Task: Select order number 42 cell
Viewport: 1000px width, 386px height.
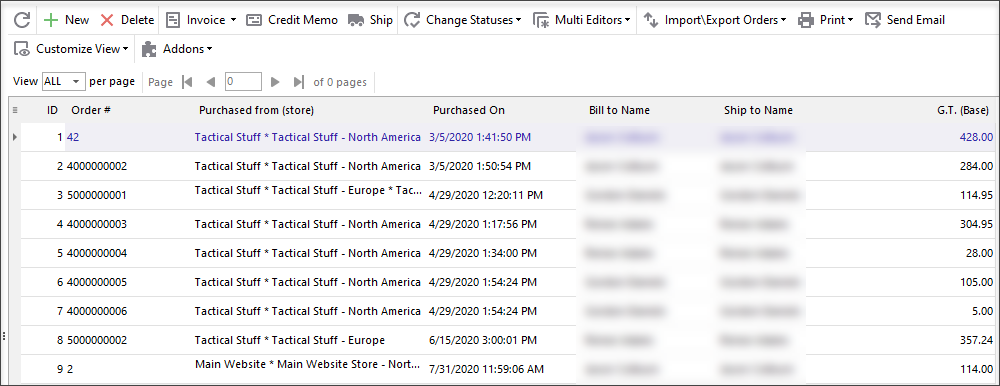Action: [73, 137]
